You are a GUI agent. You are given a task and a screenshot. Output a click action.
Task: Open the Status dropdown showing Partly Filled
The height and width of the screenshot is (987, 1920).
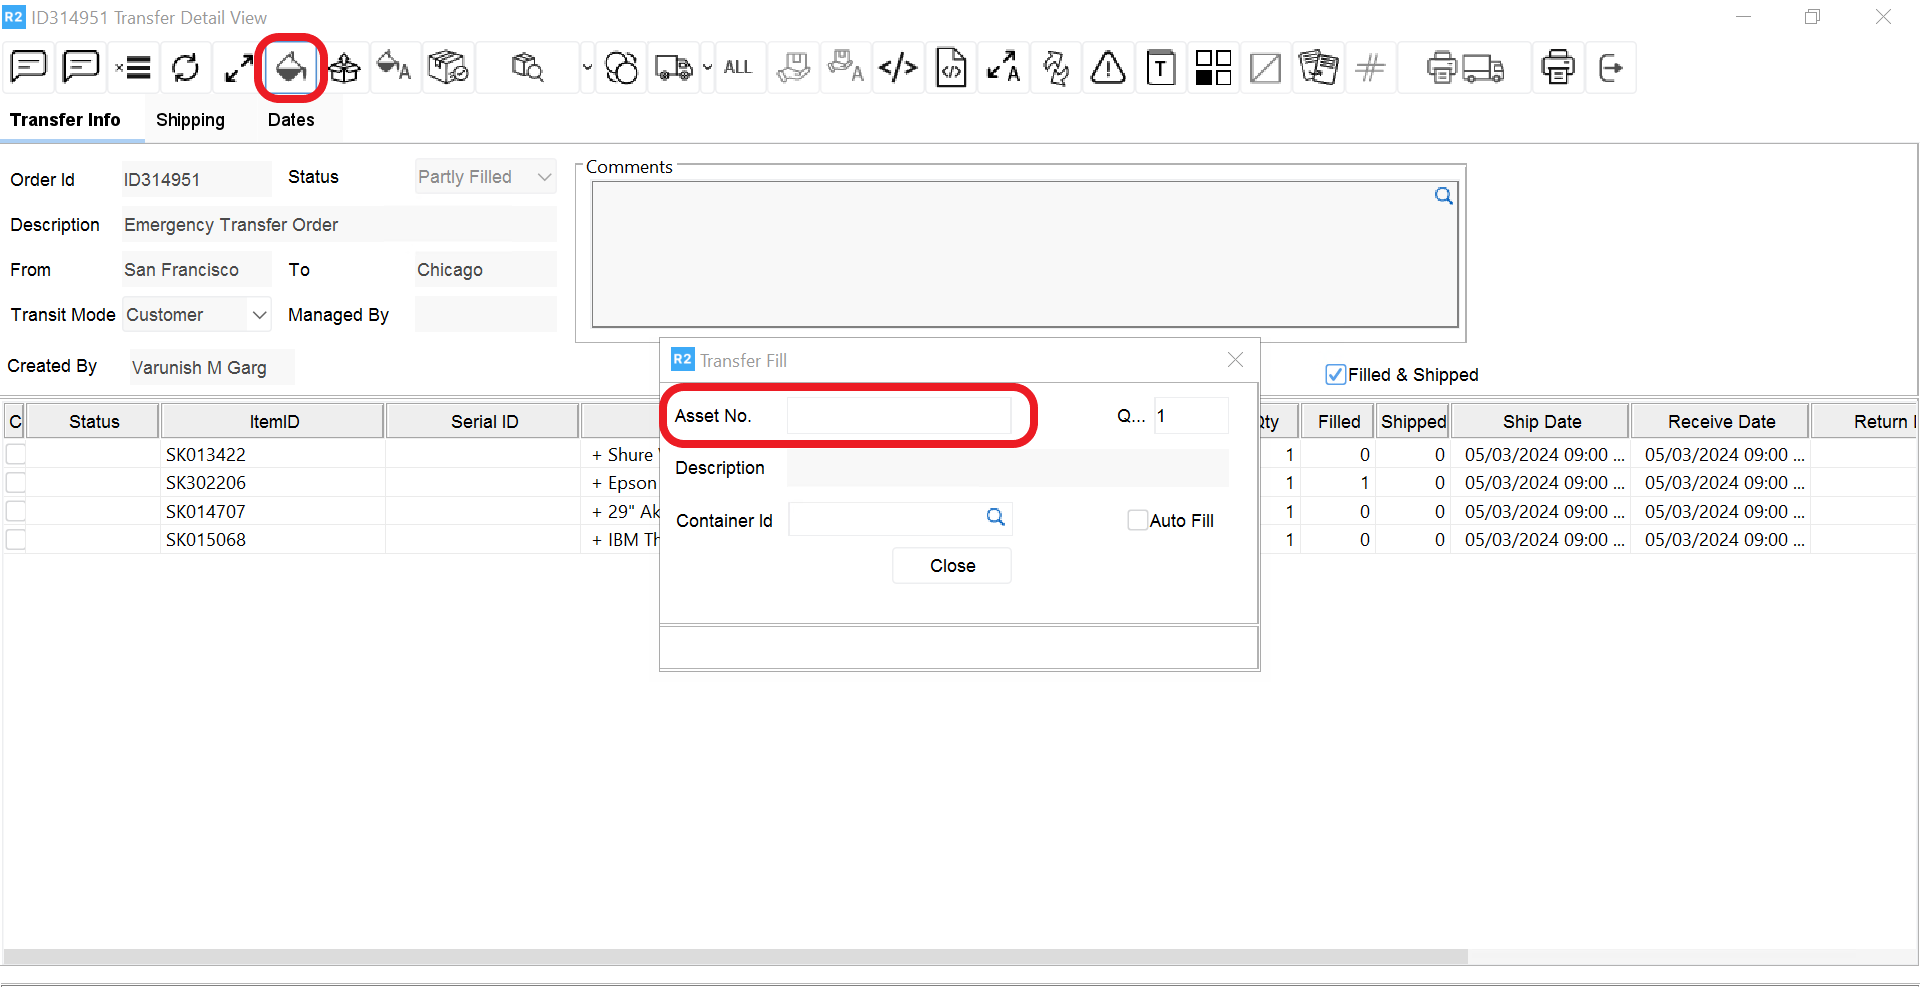544,177
